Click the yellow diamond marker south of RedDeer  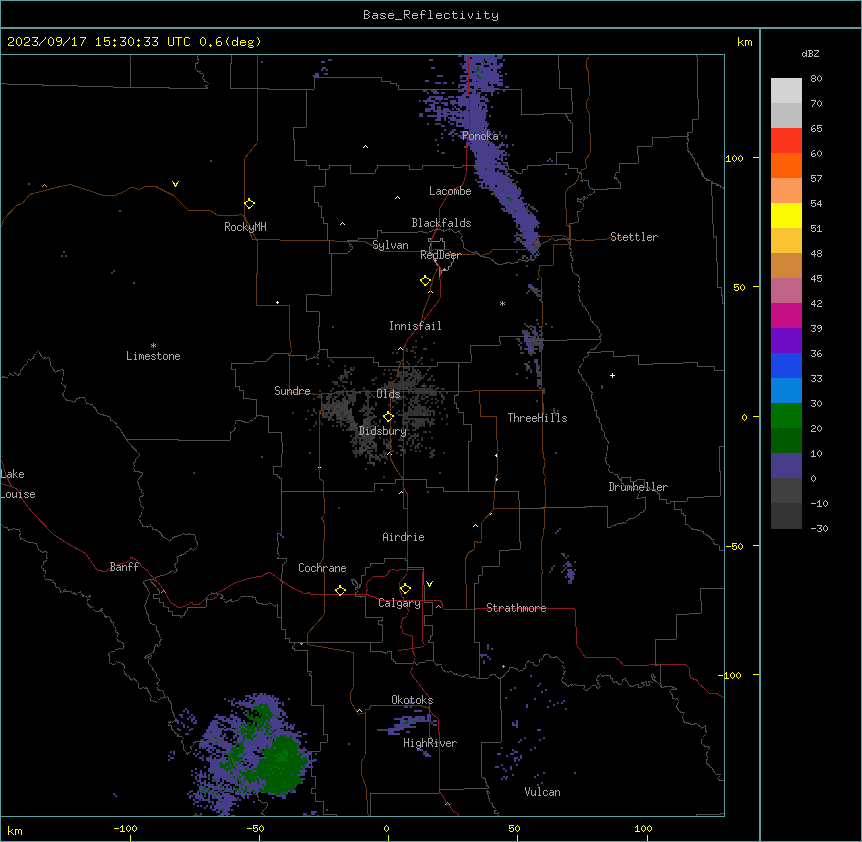click(x=426, y=281)
